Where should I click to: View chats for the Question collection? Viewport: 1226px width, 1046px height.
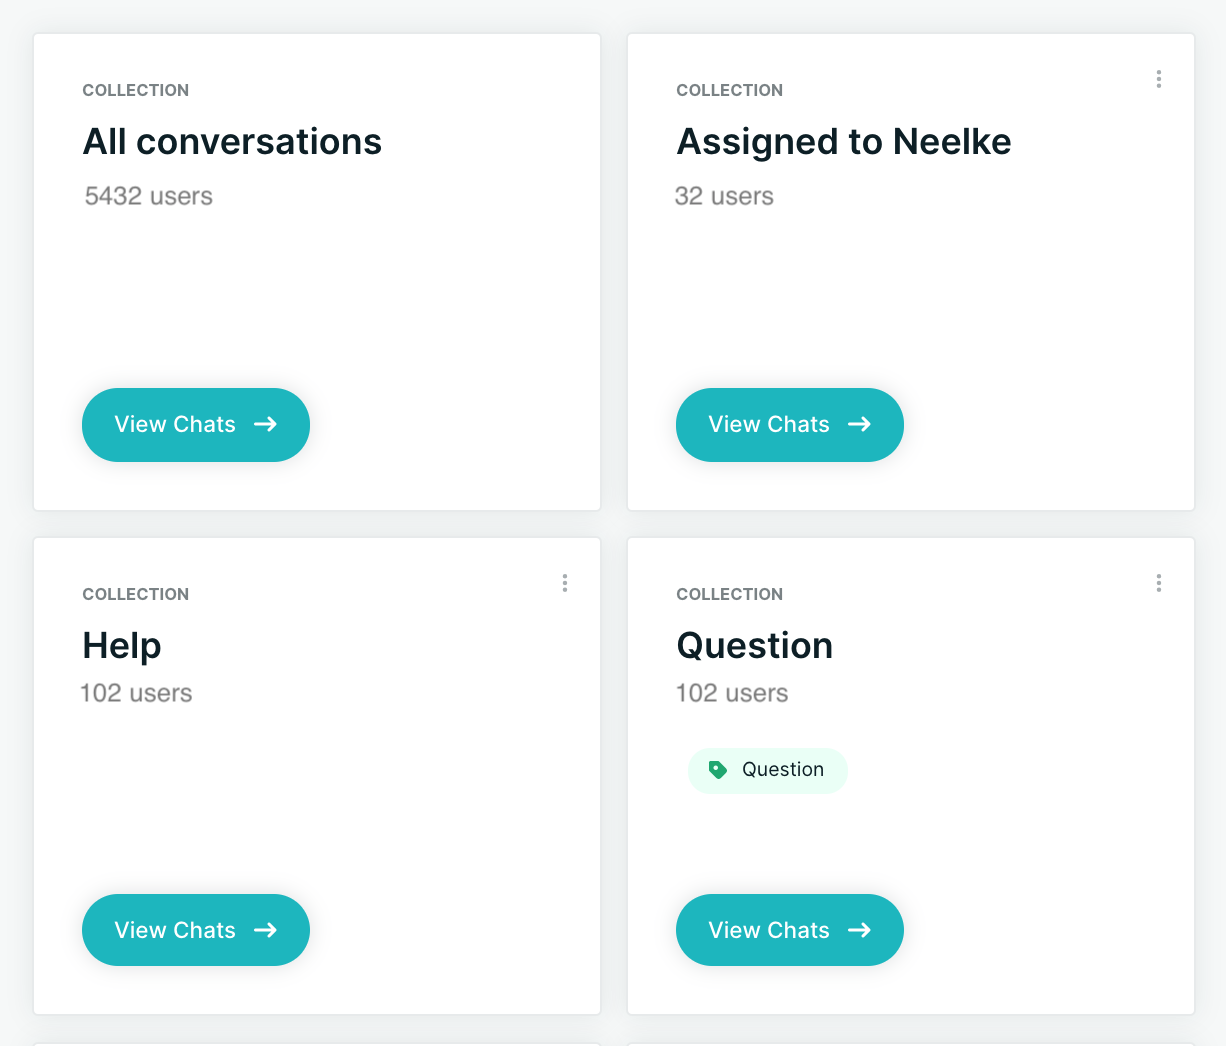click(790, 930)
